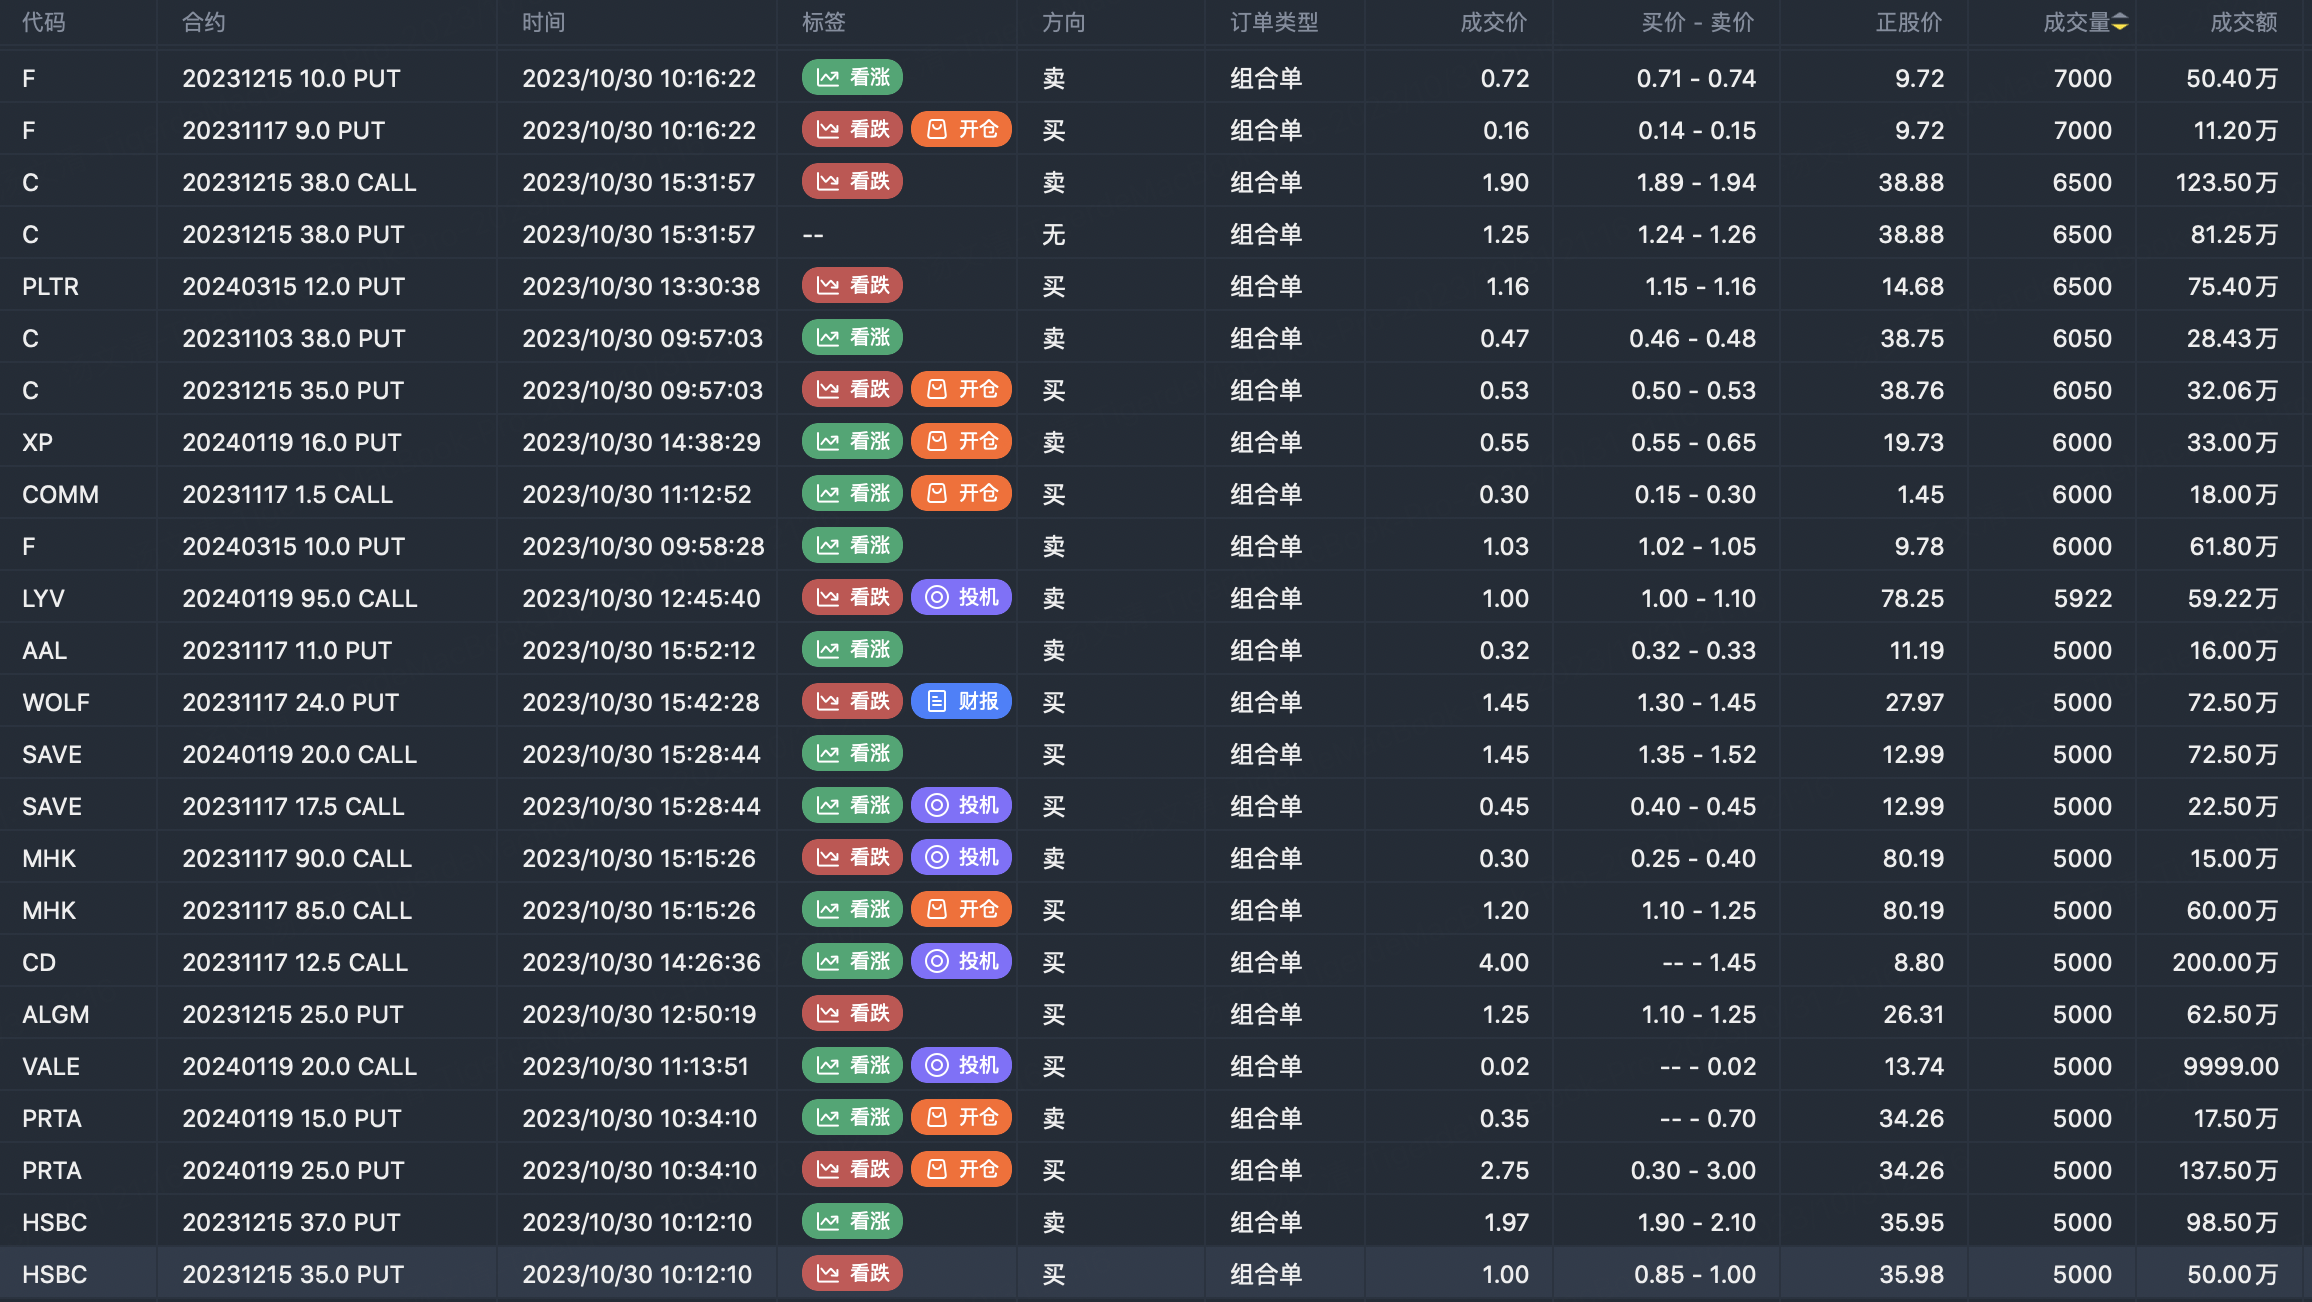Click 看跌 tag on F 20231117 9.0 PUT row
The width and height of the screenshot is (2312, 1302).
(852, 130)
